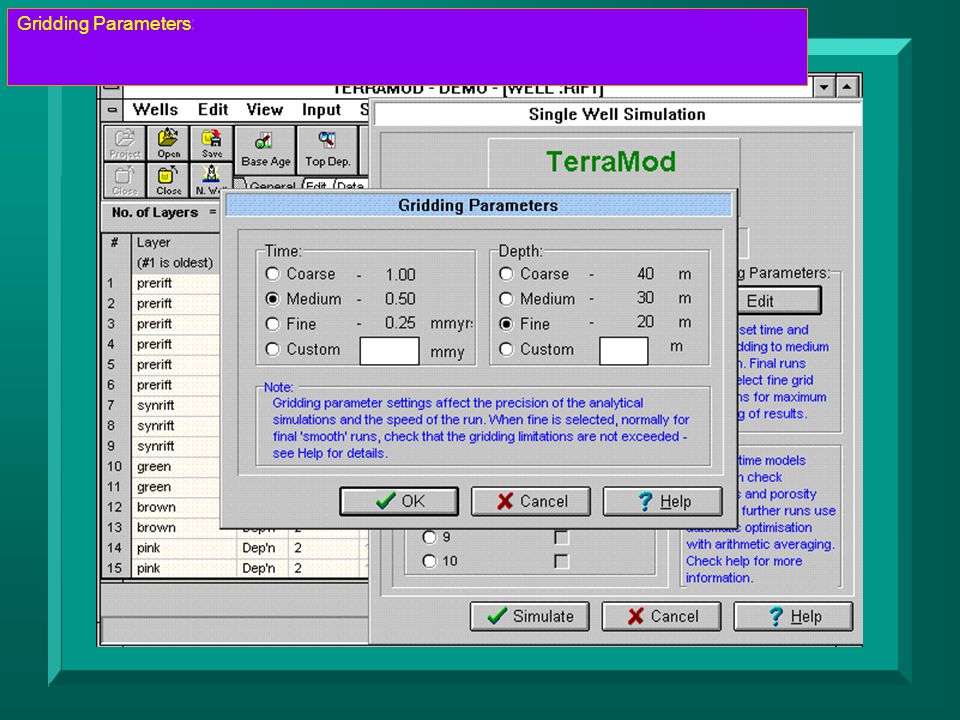
Task: Select Medium time gridding
Action: tap(272, 299)
